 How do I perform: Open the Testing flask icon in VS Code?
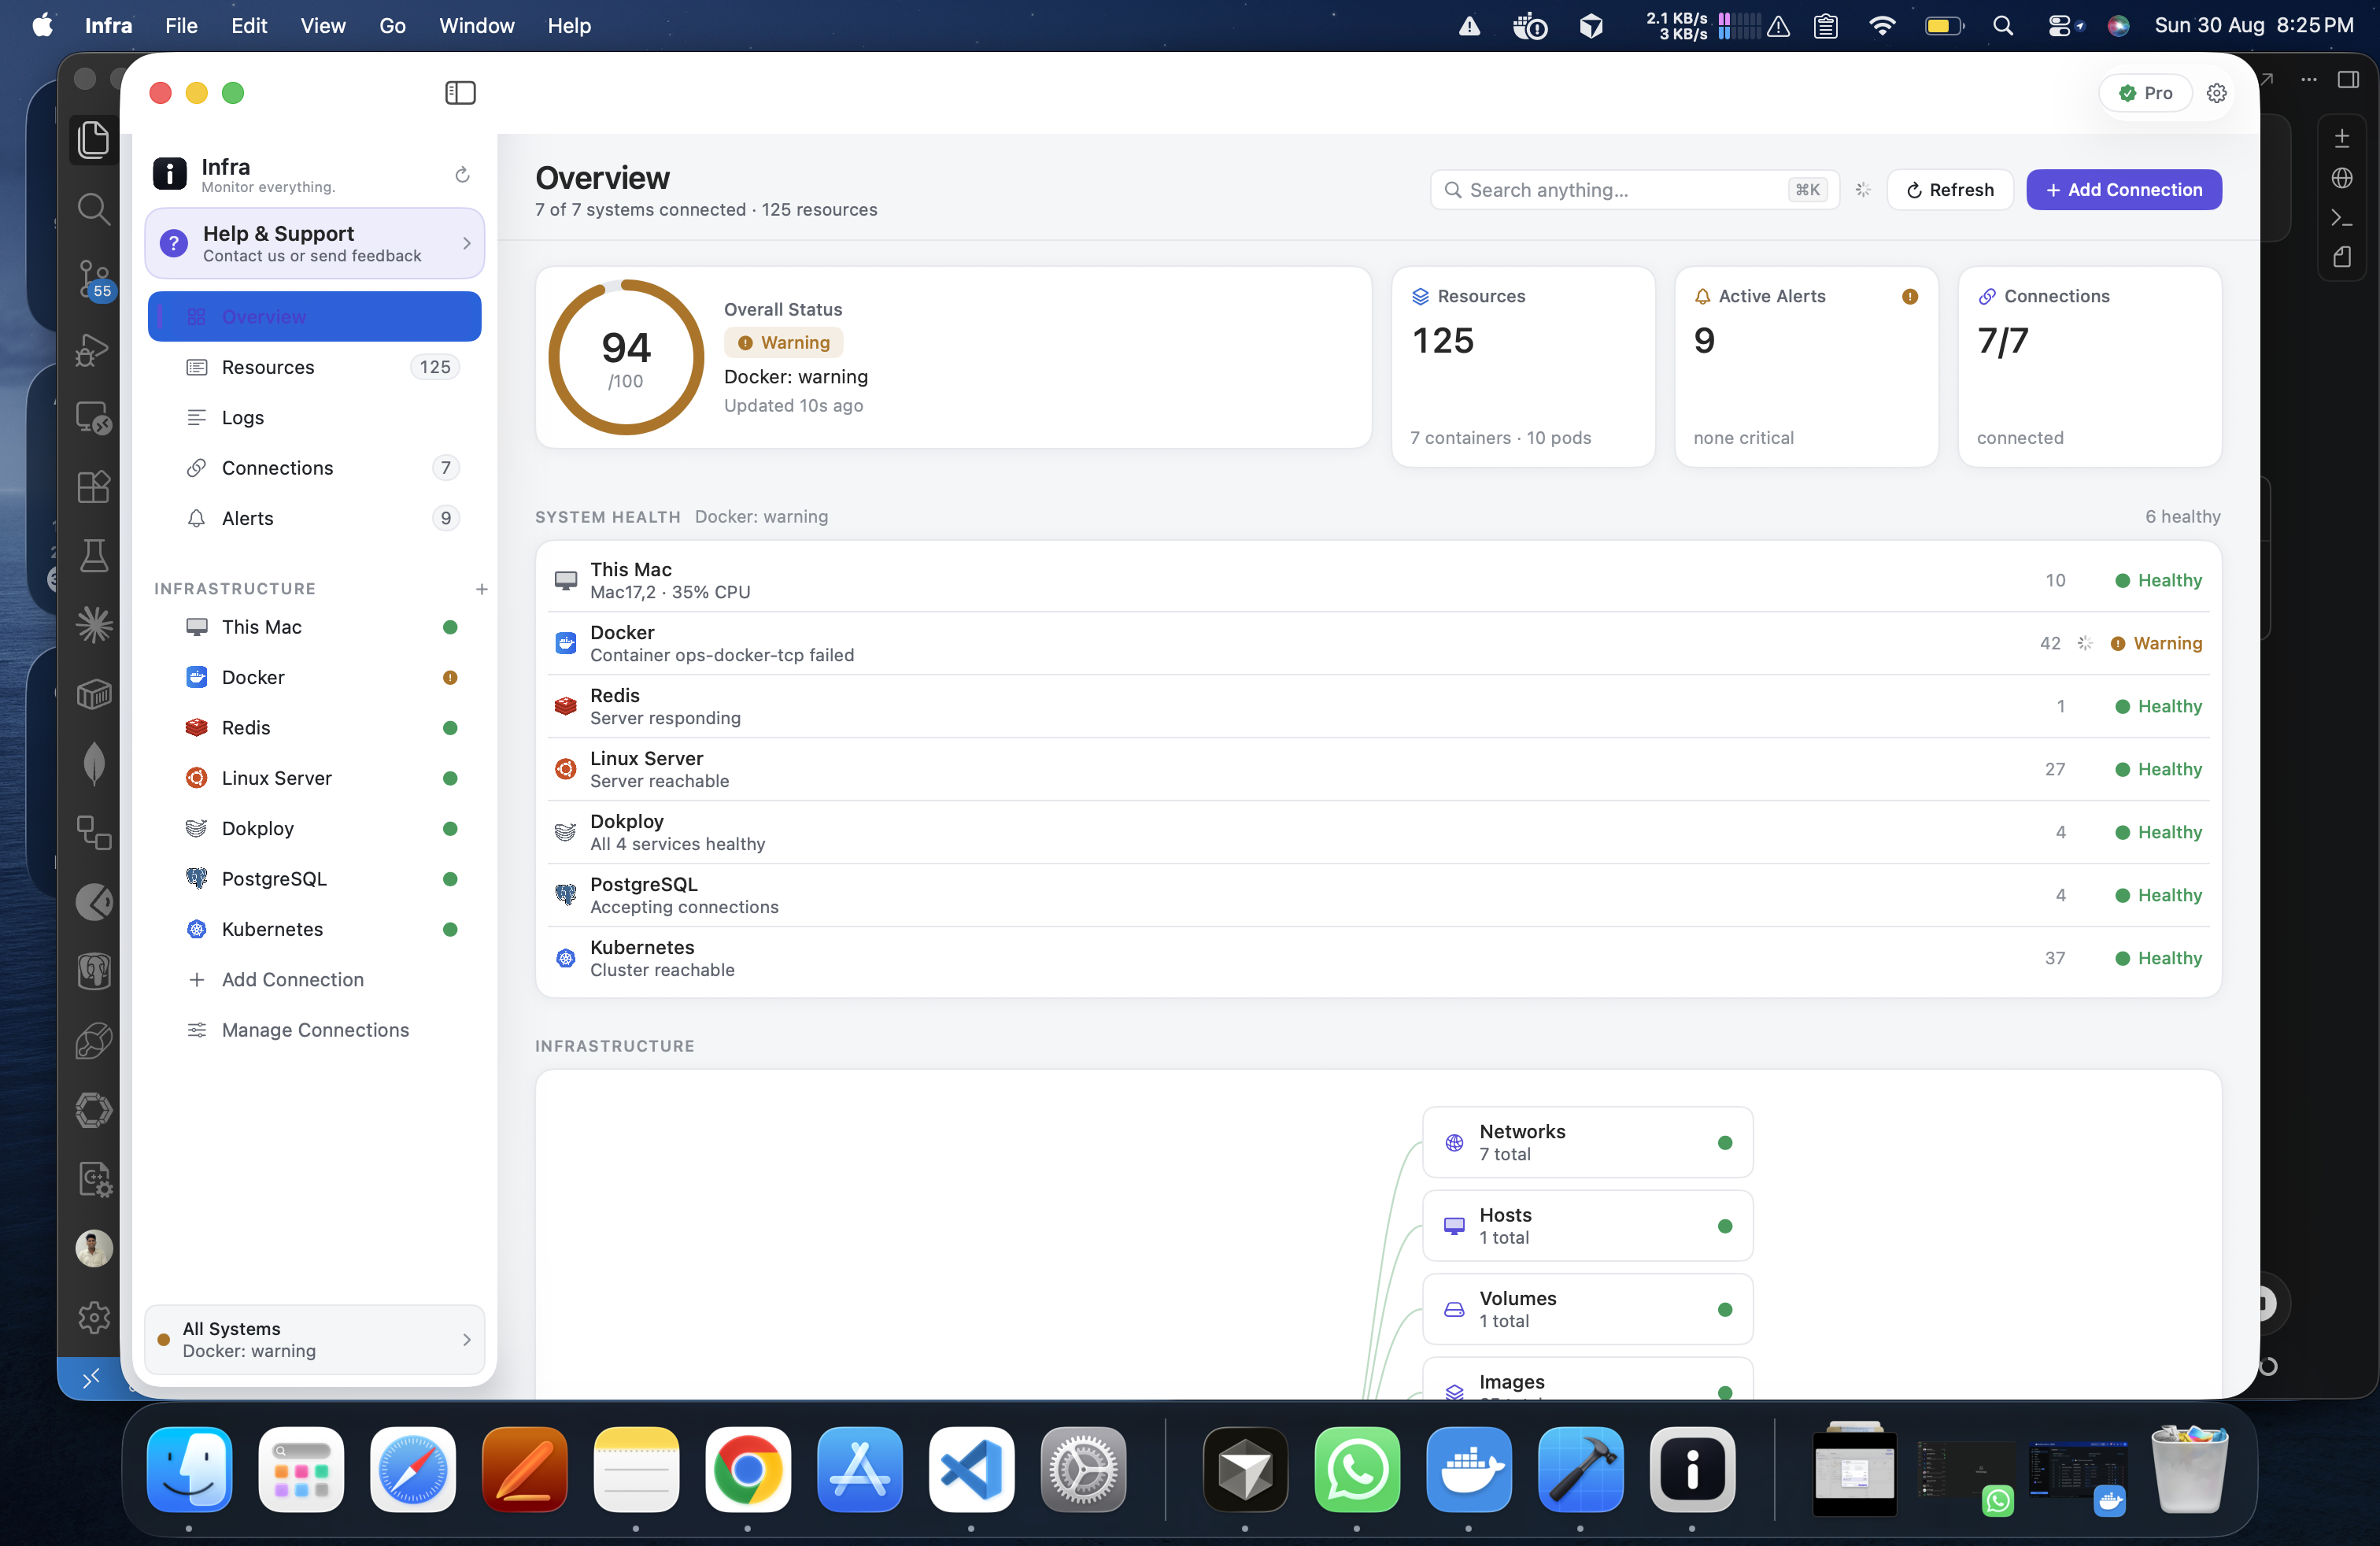93,556
